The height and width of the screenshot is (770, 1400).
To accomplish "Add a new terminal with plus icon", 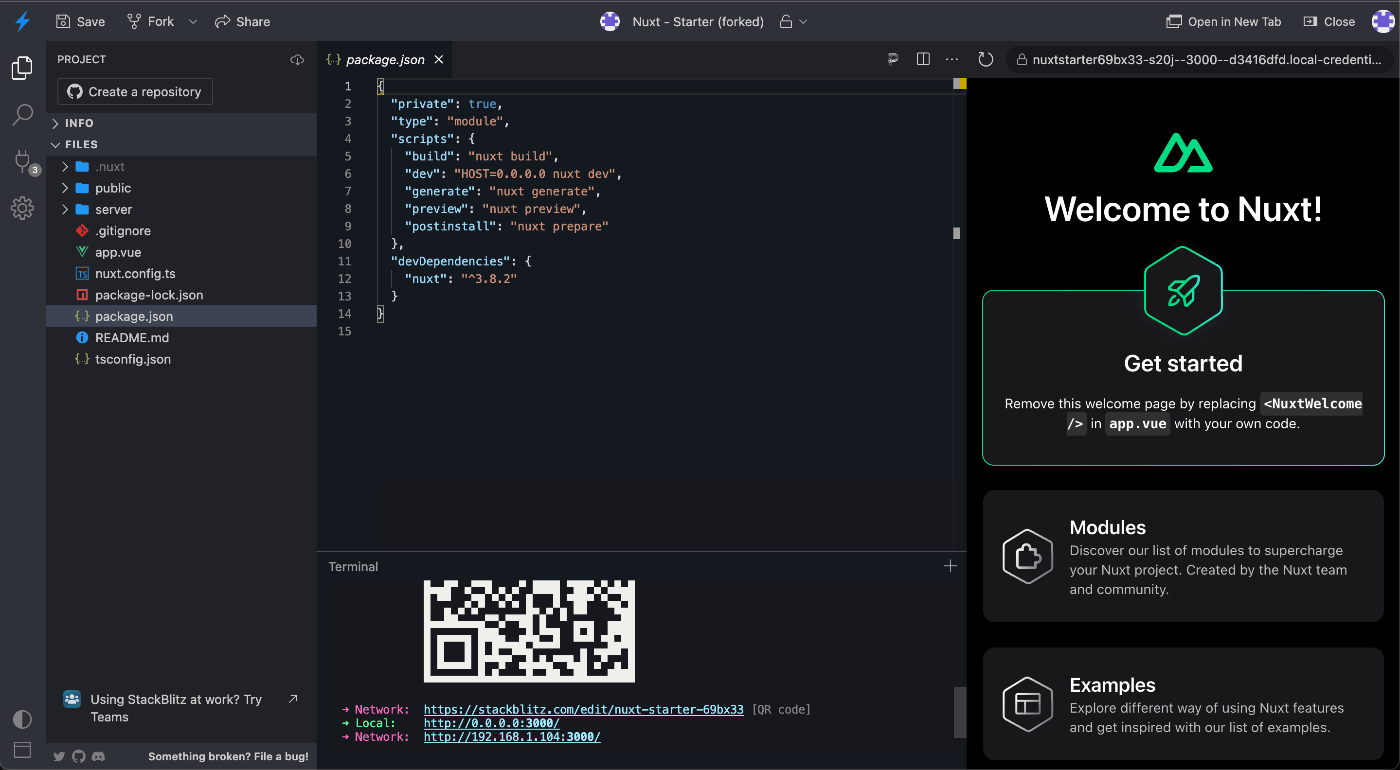I will click(x=950, y=566).
